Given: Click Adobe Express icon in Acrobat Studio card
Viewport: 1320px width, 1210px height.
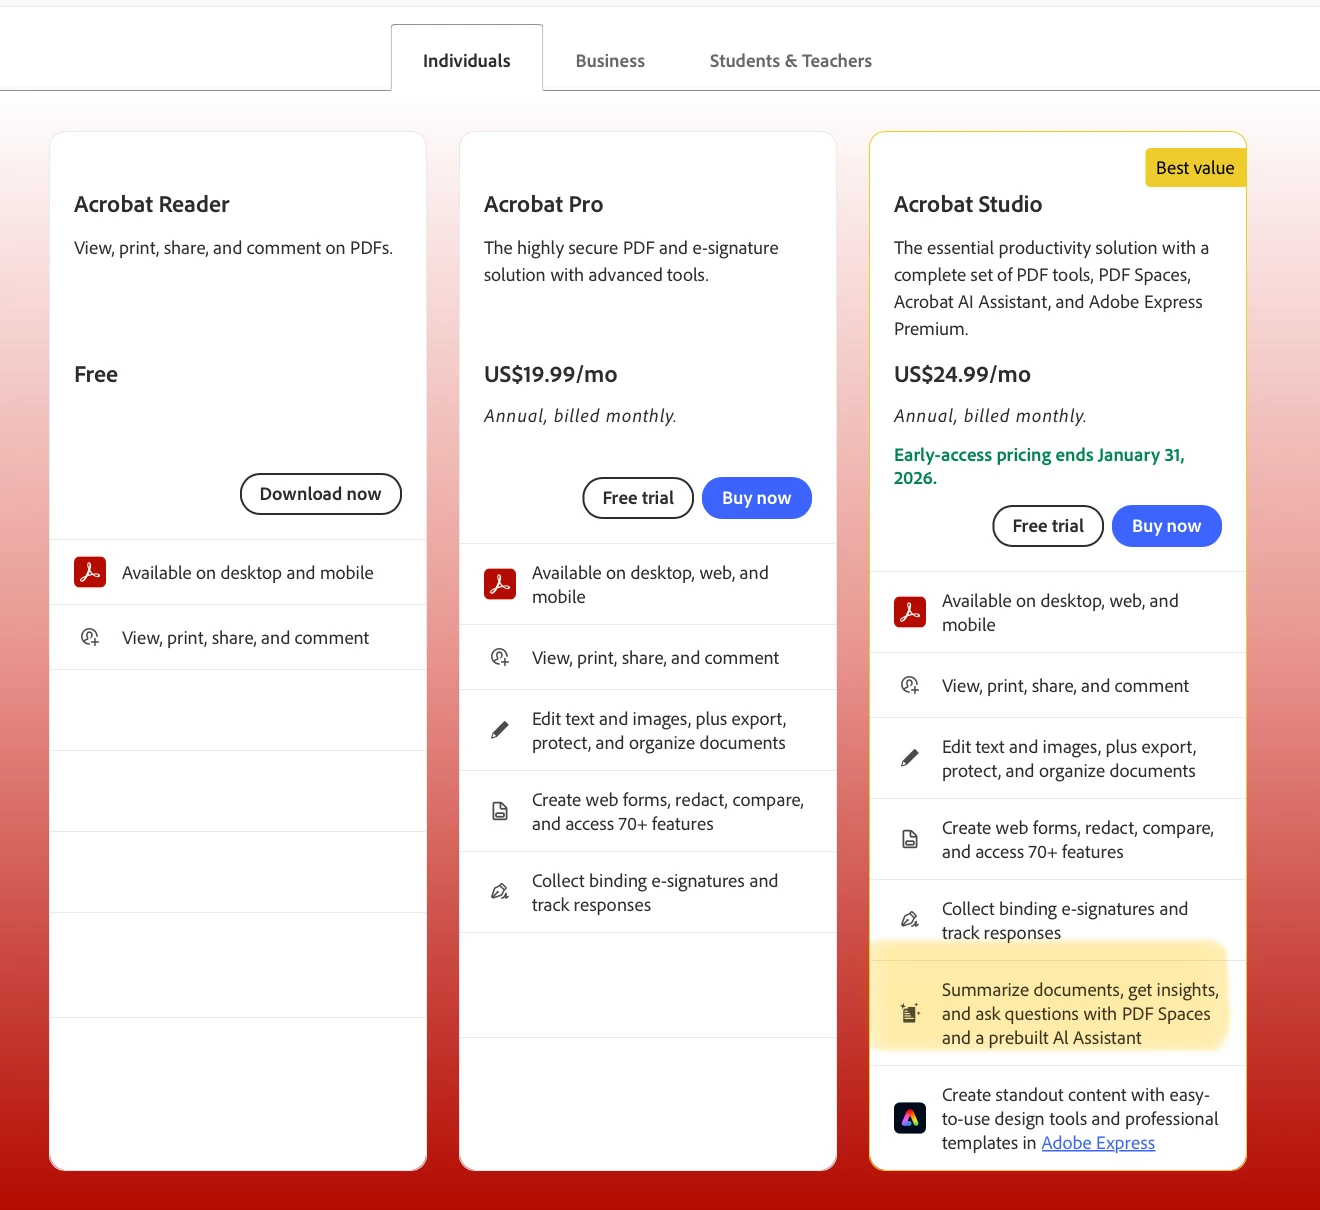Looking at the screenshot, I should tap(910, 1118).
